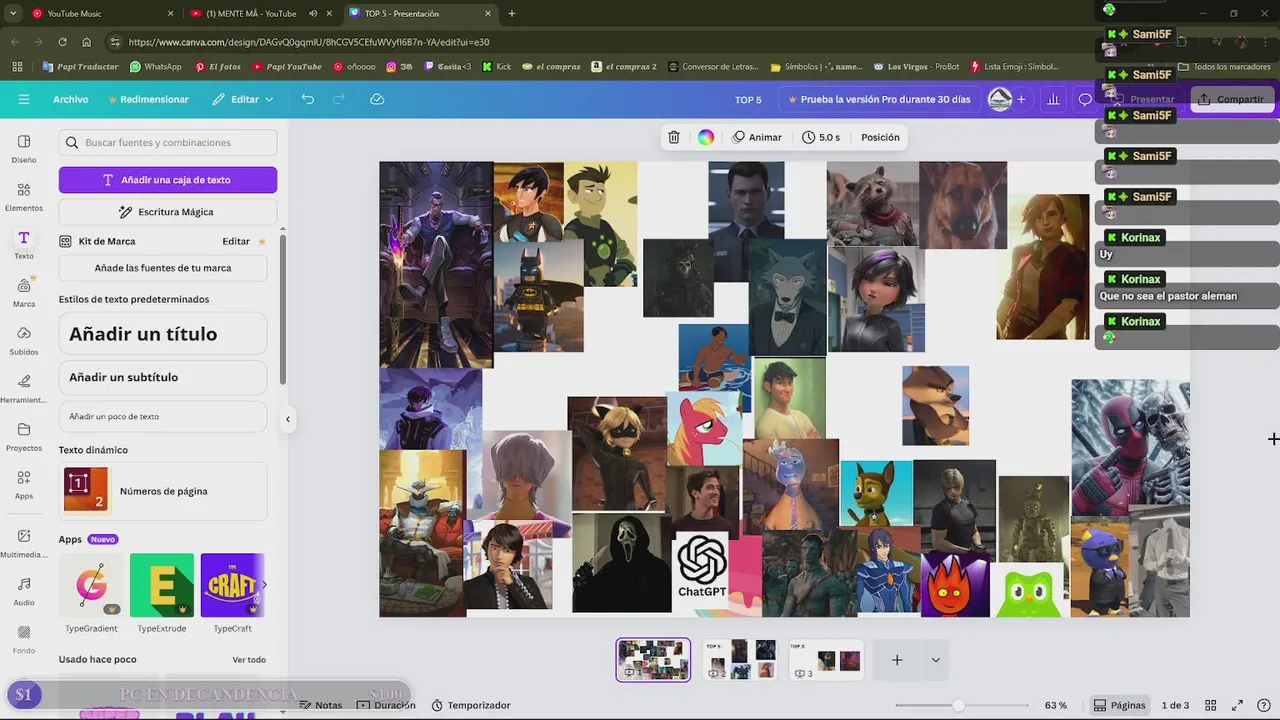Click Añade las fuentes de tu marca

[x=163, y=268]
